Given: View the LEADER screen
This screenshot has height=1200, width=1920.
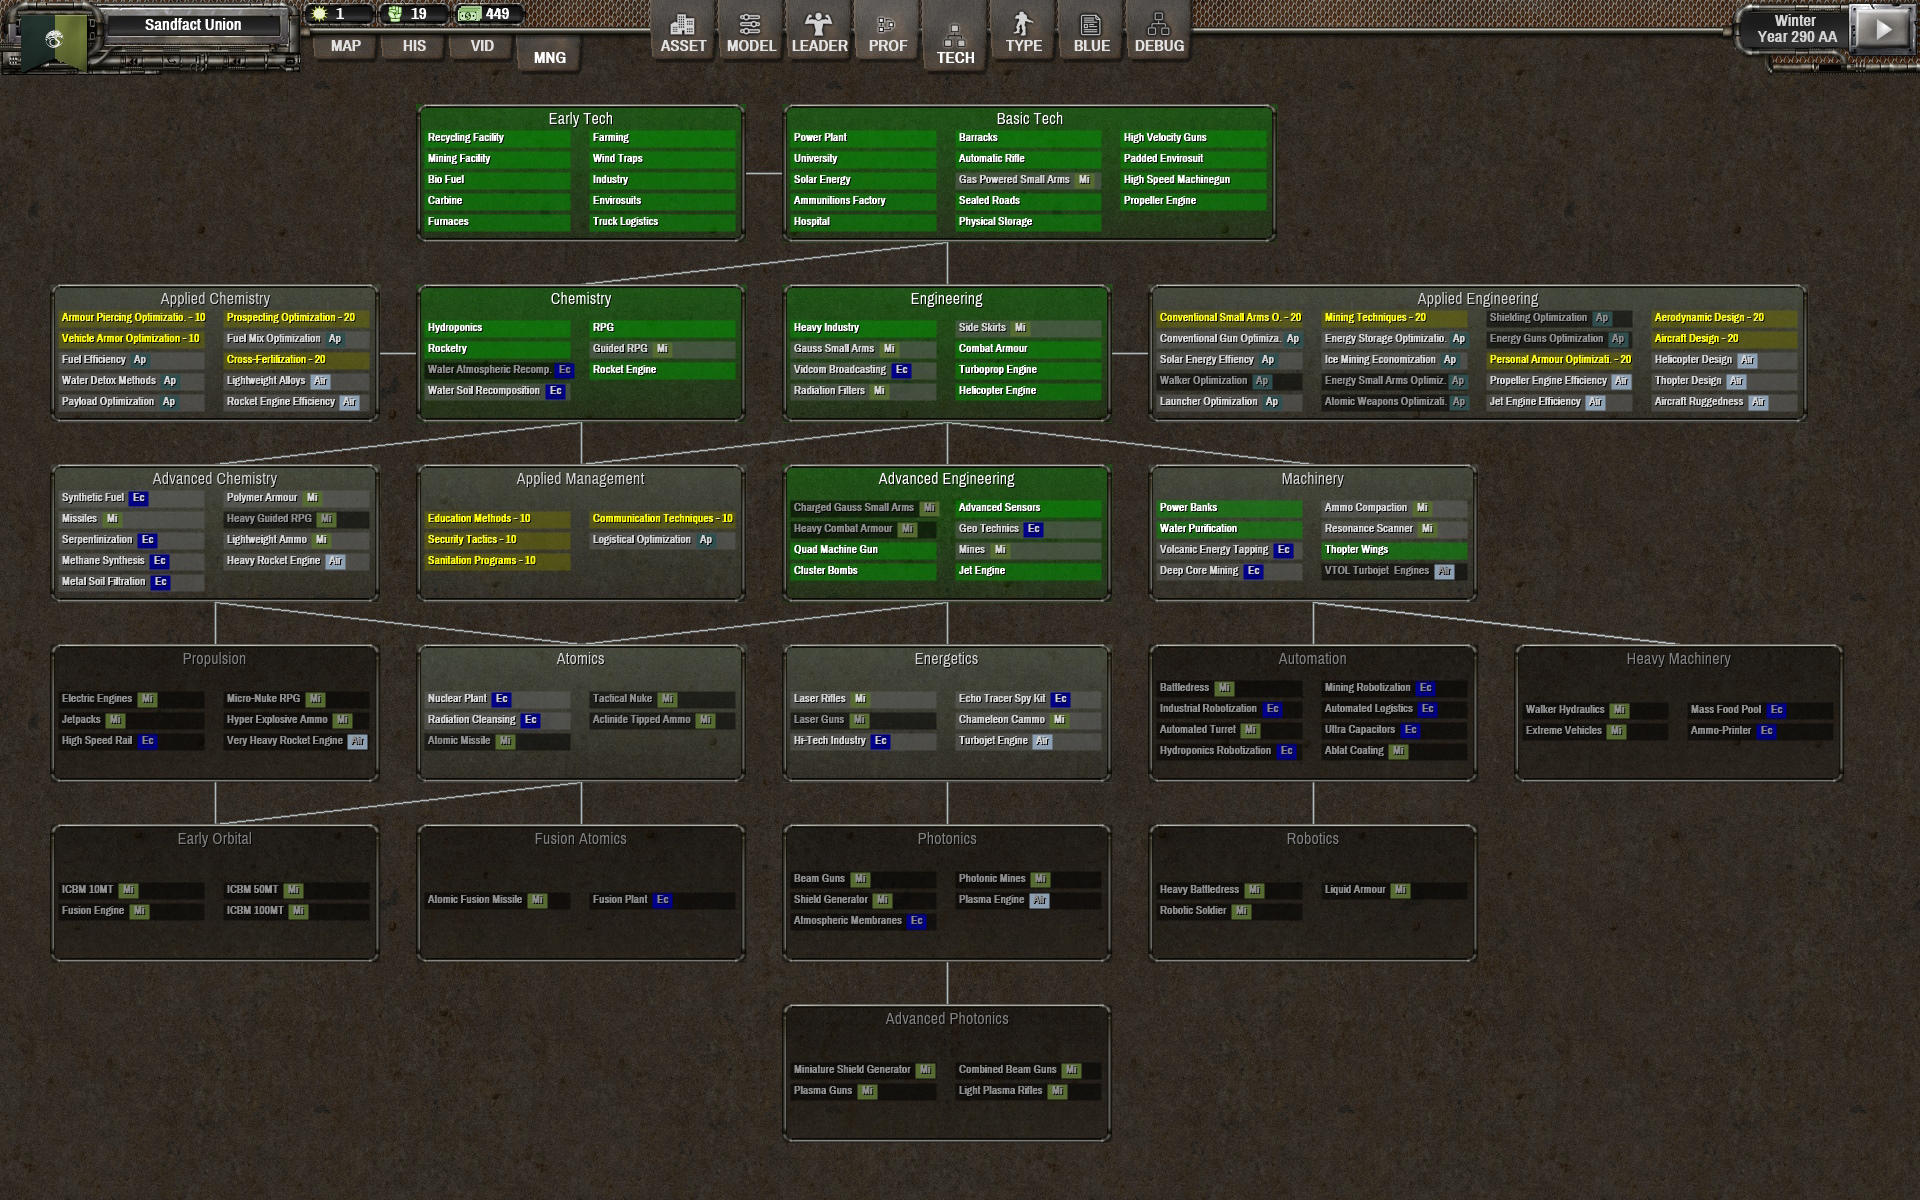Looking at the screenshot, I should [819, 30].
